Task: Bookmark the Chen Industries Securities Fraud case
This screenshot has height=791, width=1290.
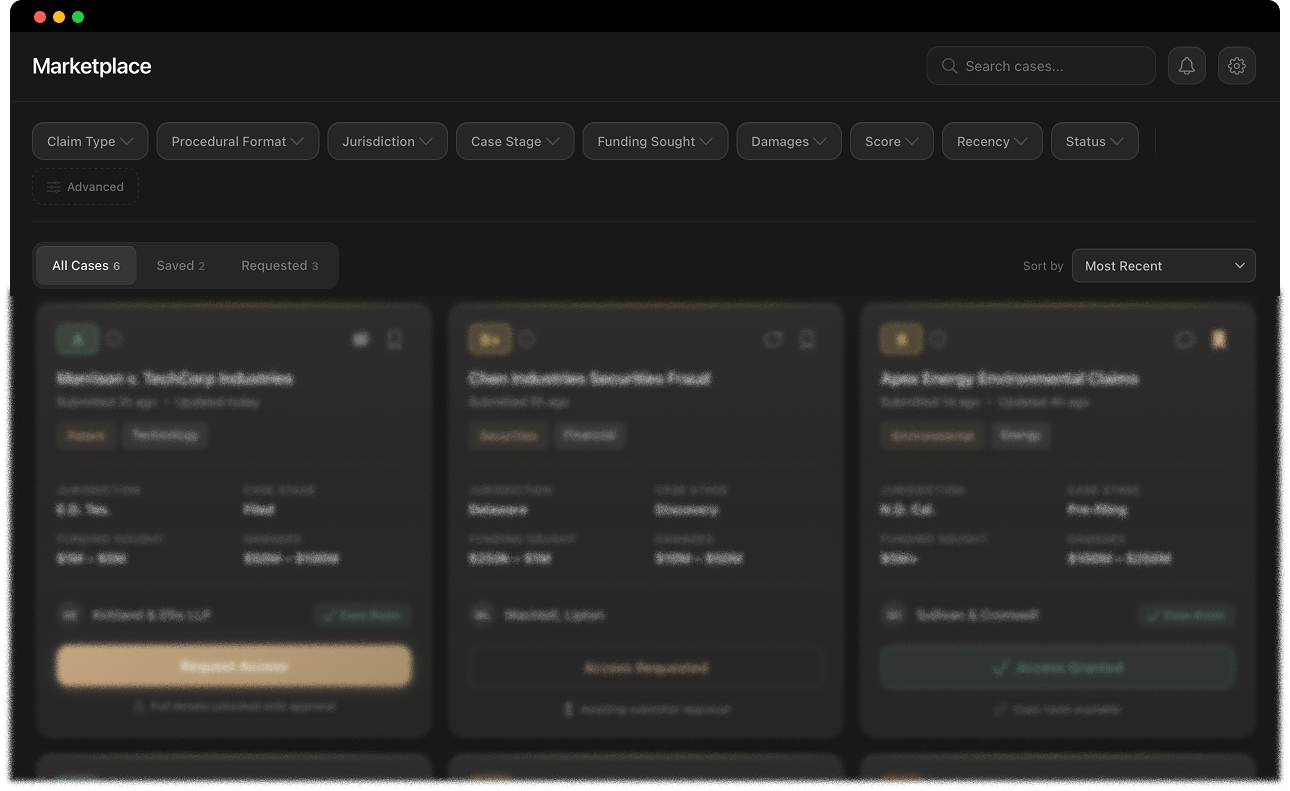Action: 807,340
